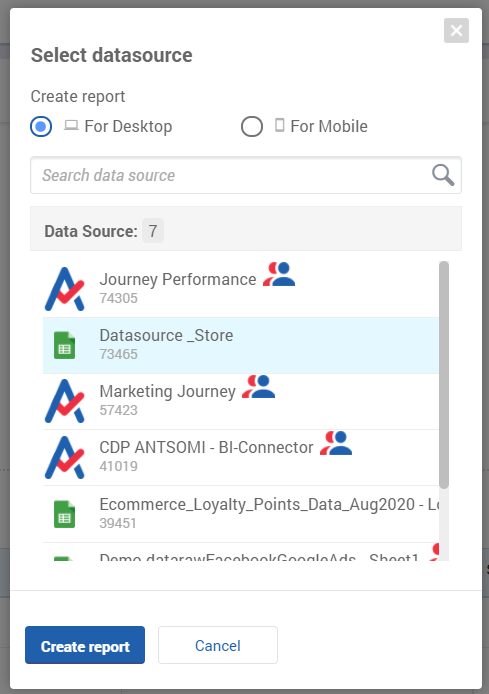Click the Antsomi logo beside Marketing Journey
Image resolution: width=489 pixels, height=694 pixels.
[x=65, y=401]
